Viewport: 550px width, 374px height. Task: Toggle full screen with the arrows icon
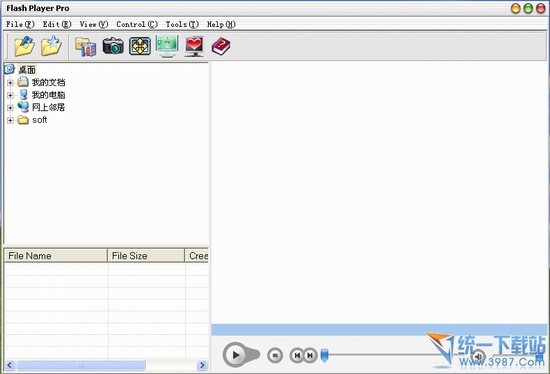(x=140, y=46)
